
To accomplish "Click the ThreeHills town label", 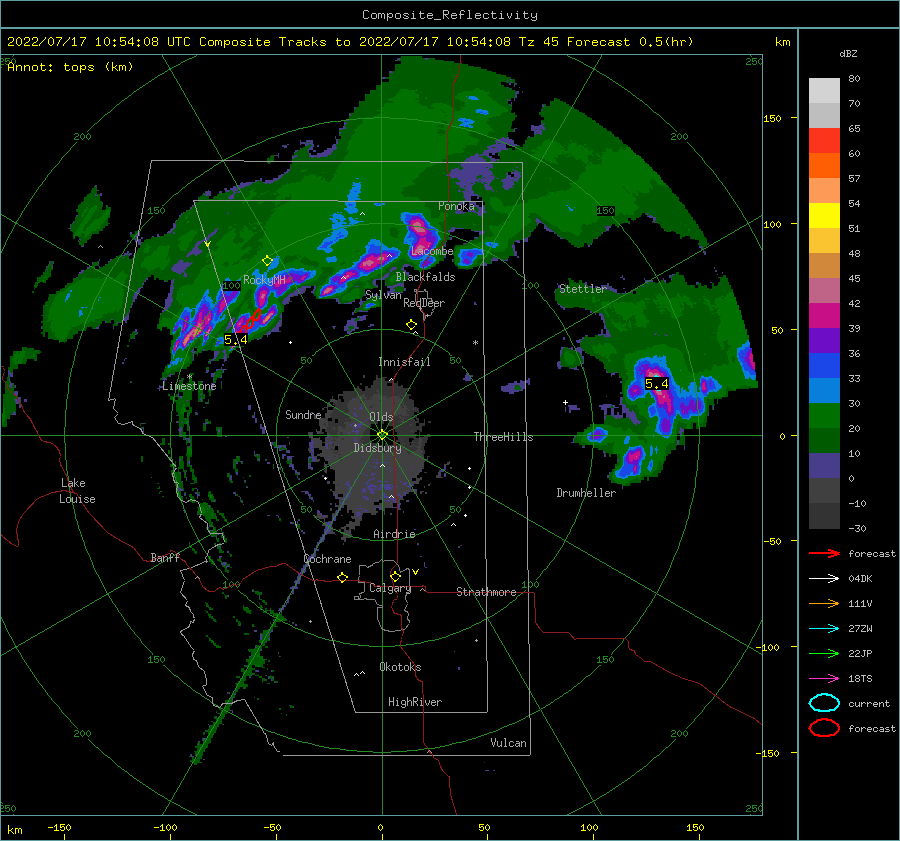I will point(503,437).
